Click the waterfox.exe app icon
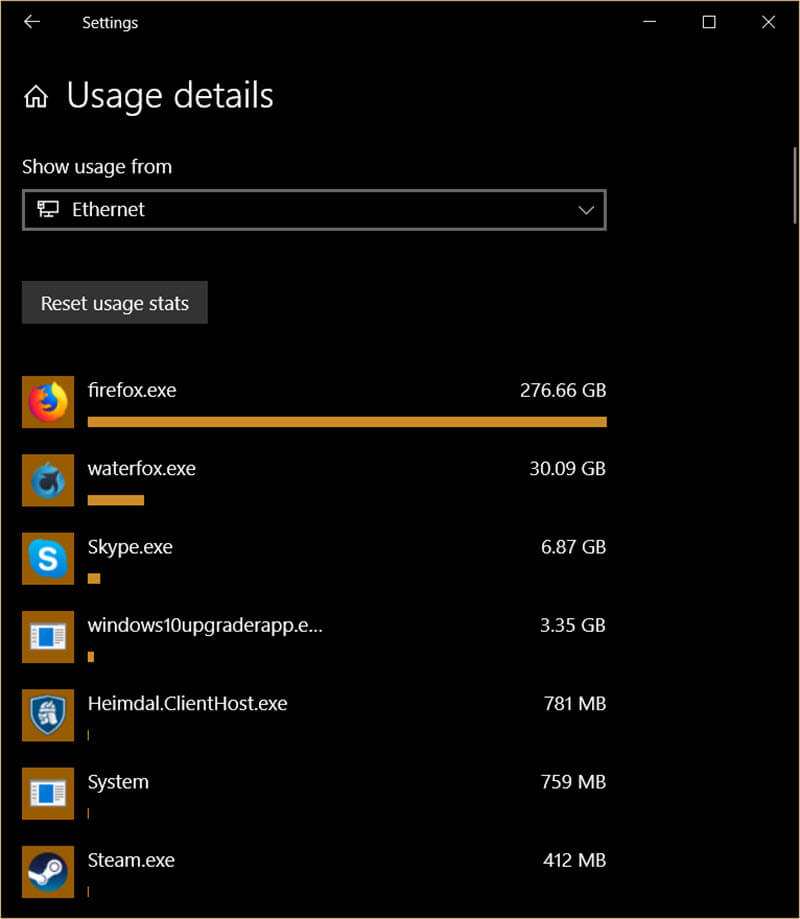Screen dimensions: 800x919 pyautogui.click(x=48, y=480)
